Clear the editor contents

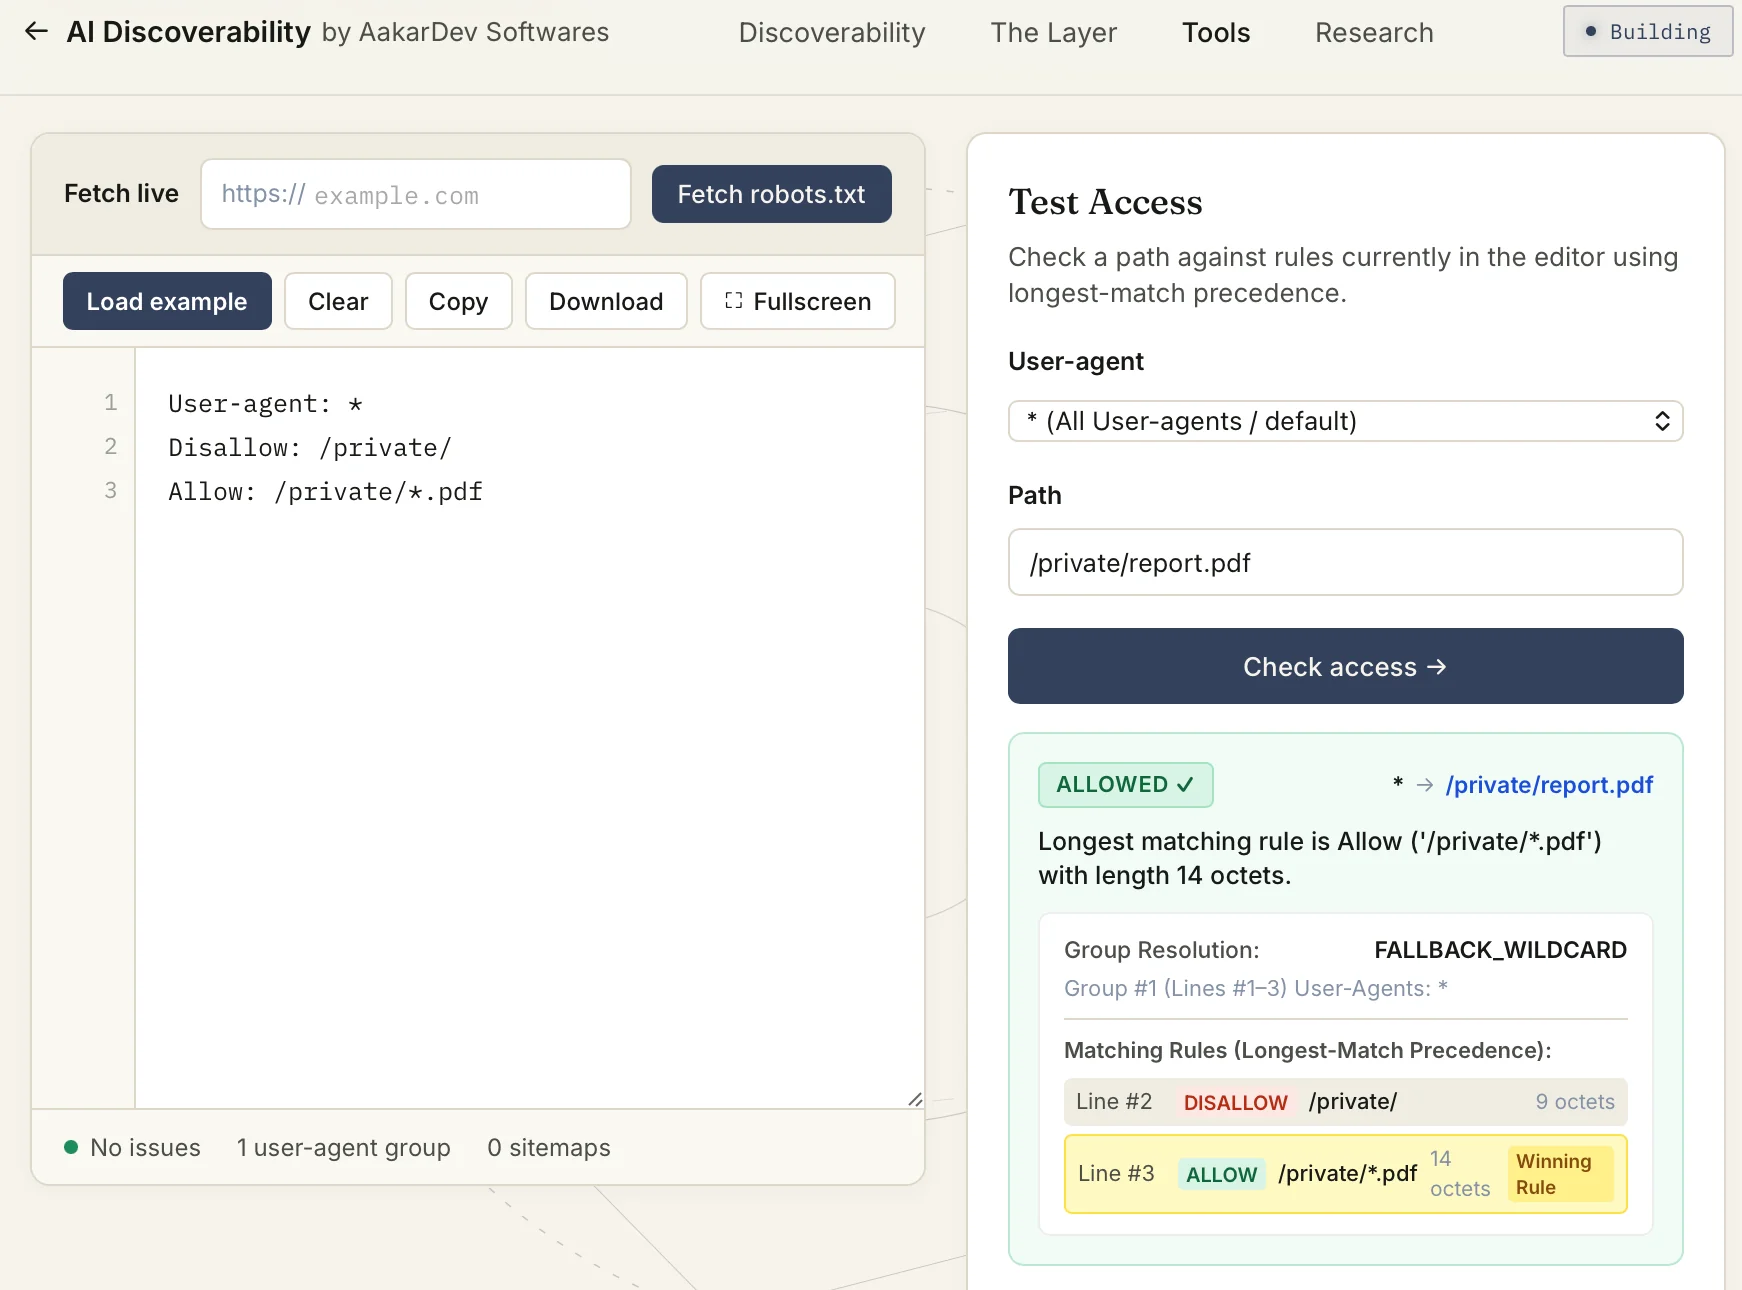coord(338,301)
